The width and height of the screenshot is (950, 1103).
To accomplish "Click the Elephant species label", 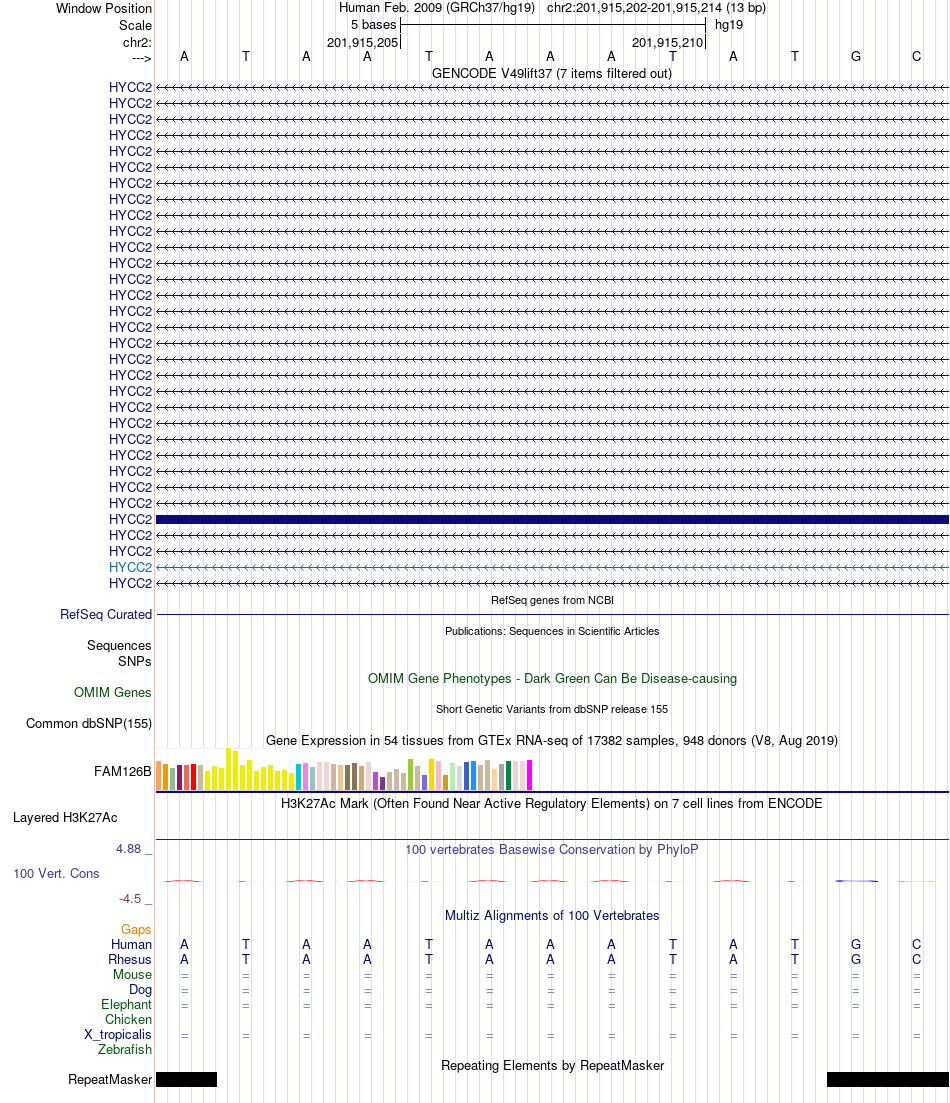I will pos(126,1005).
